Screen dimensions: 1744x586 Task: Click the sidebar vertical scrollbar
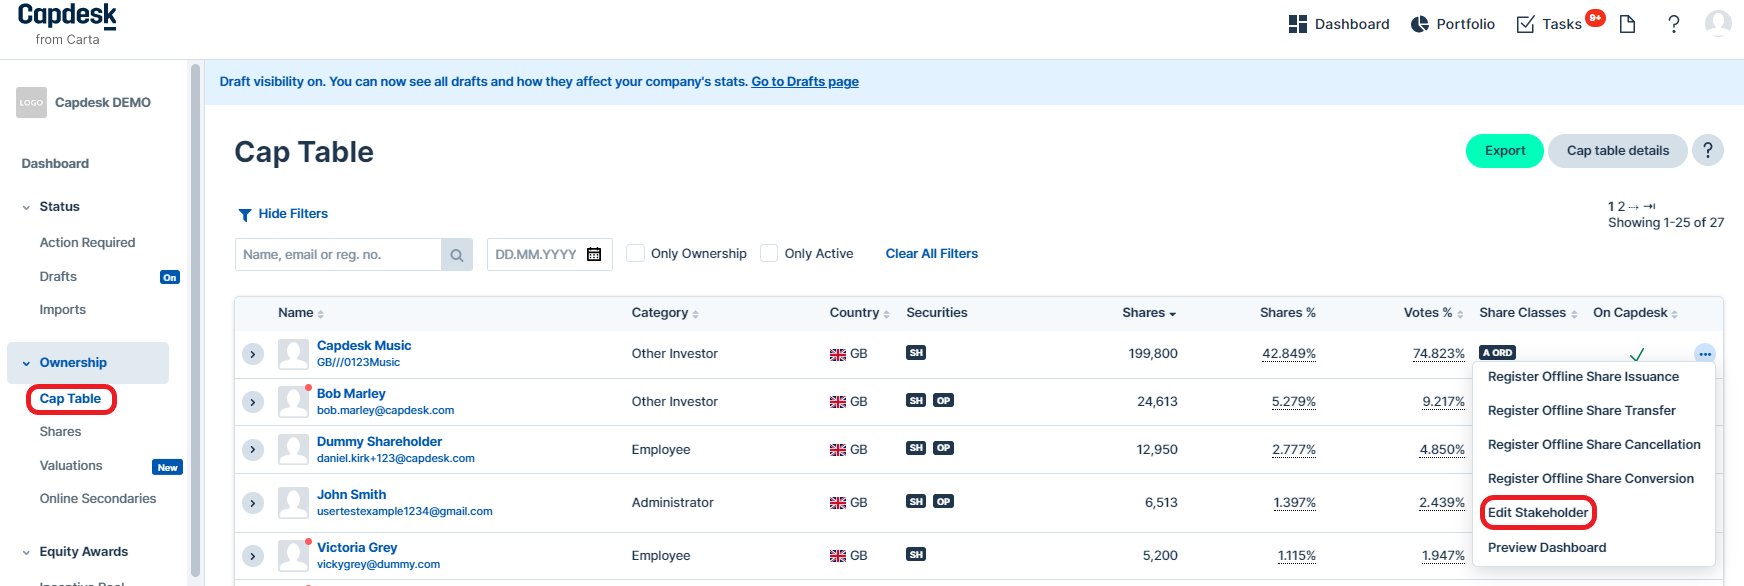pyautogui.click(x=195, y=320)
